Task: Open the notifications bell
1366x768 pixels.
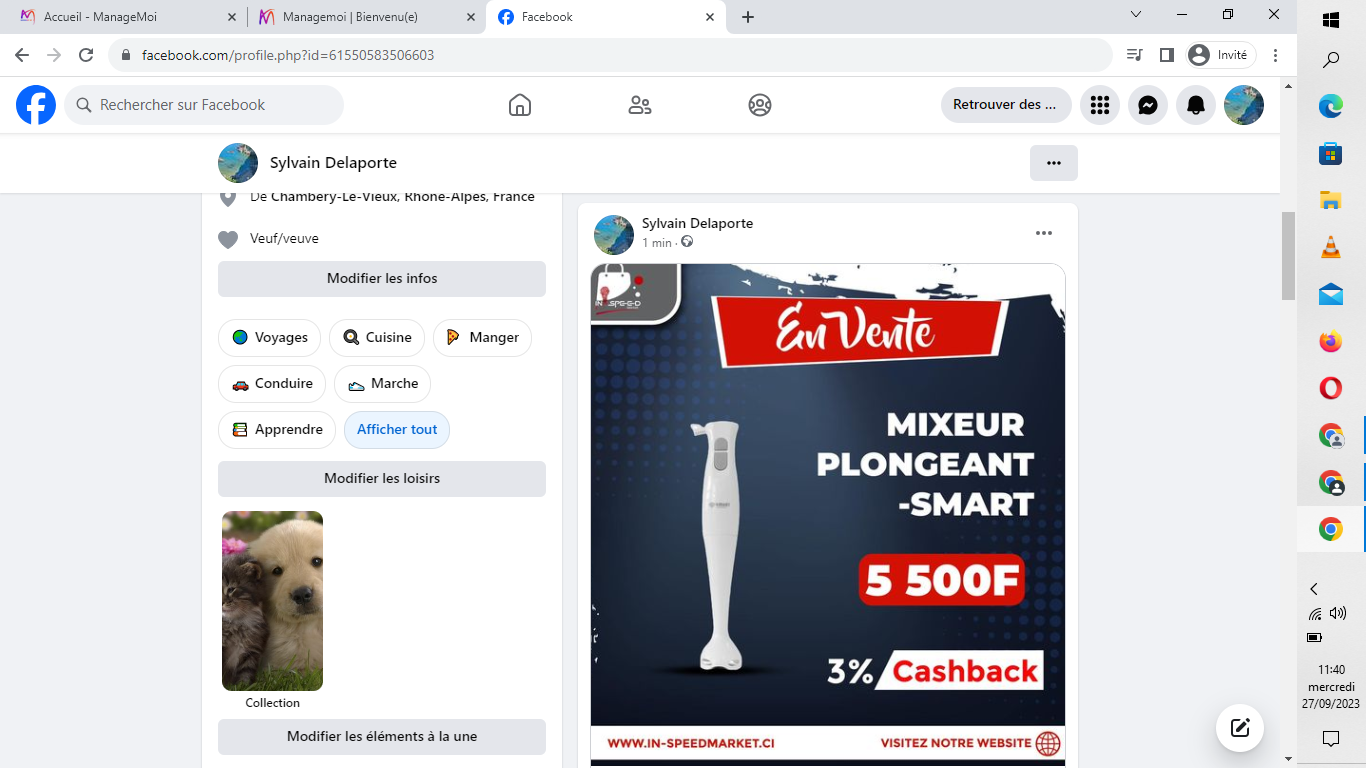Action: (x=1196, y=105)
